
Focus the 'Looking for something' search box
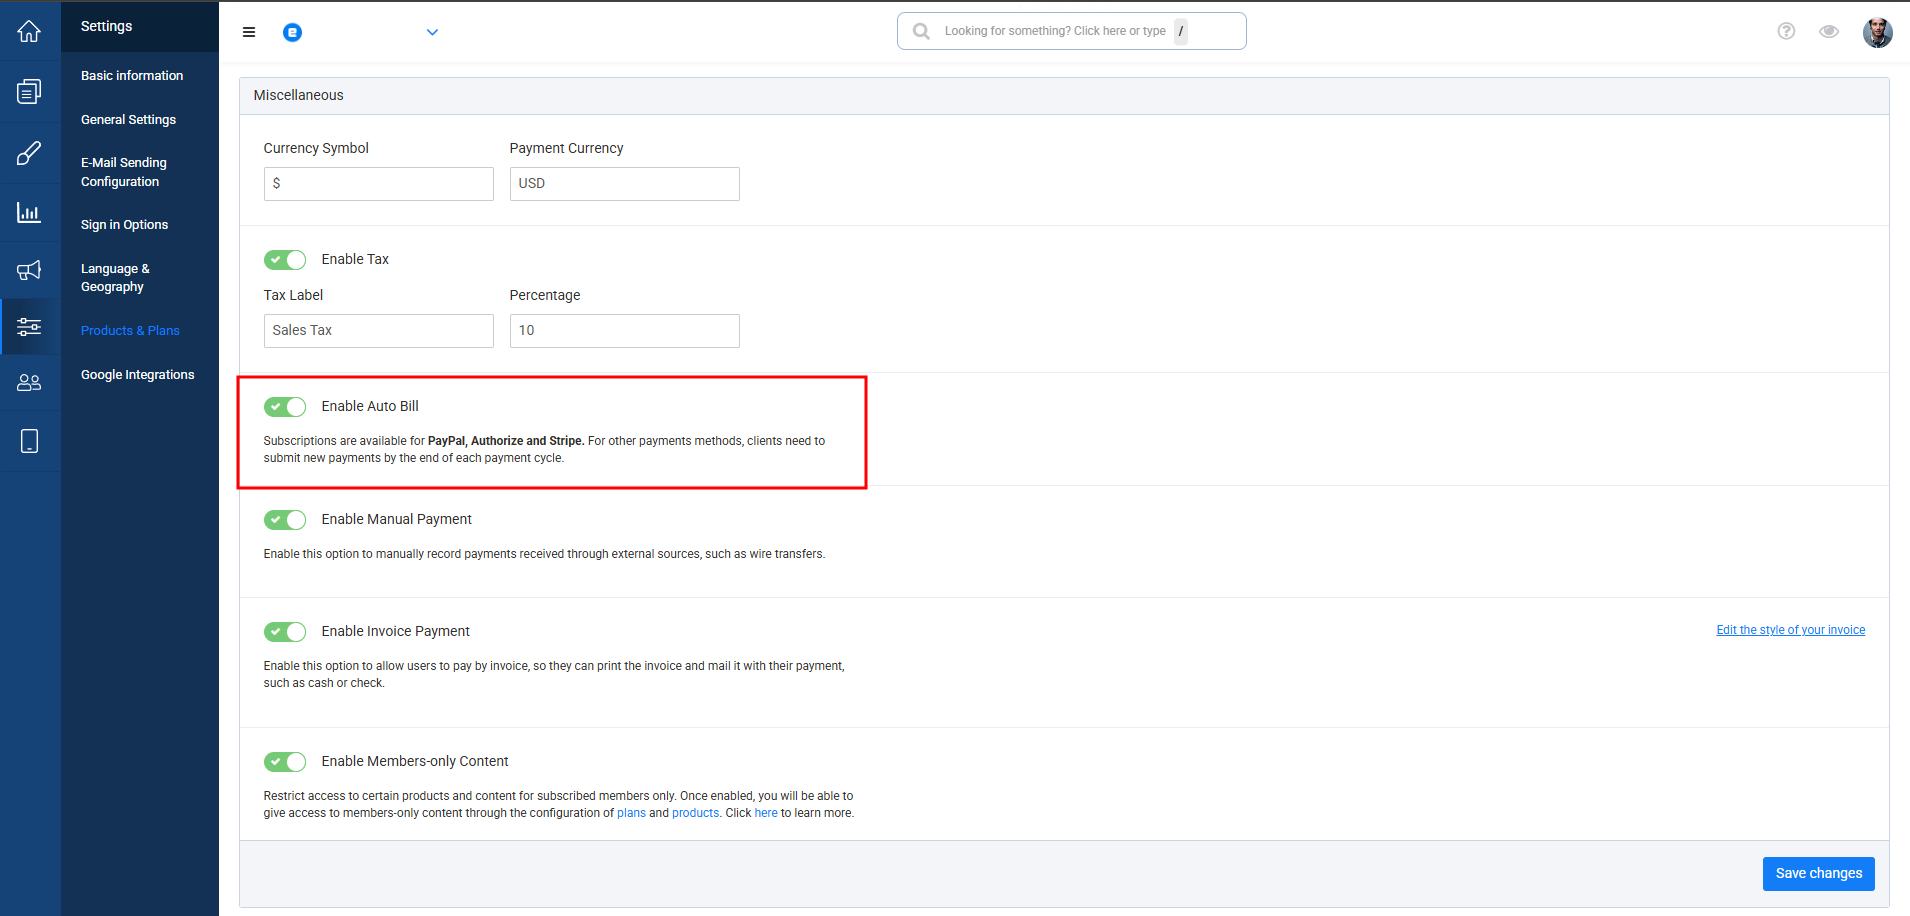click(1071, 31)
